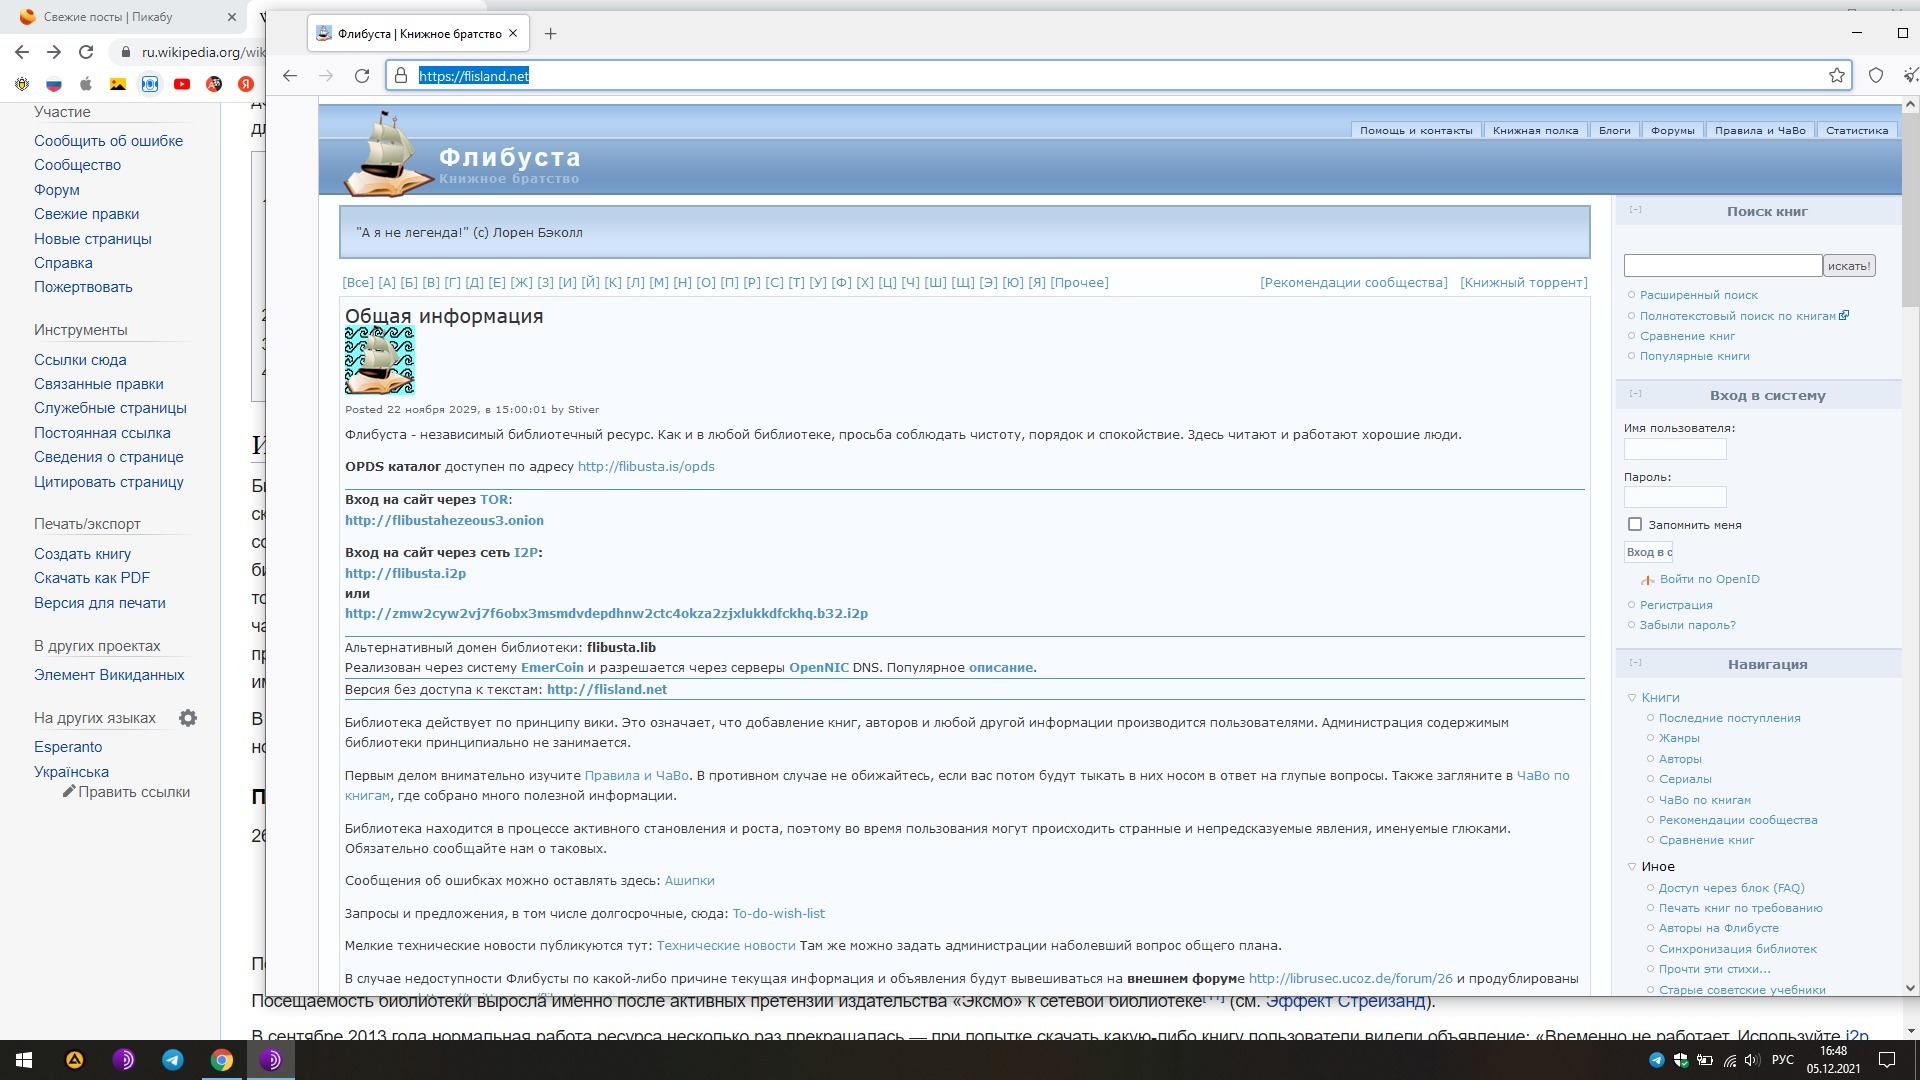Open Windows Security tray icon
1920x1080 pixels.
[x=1681, y=1060]
